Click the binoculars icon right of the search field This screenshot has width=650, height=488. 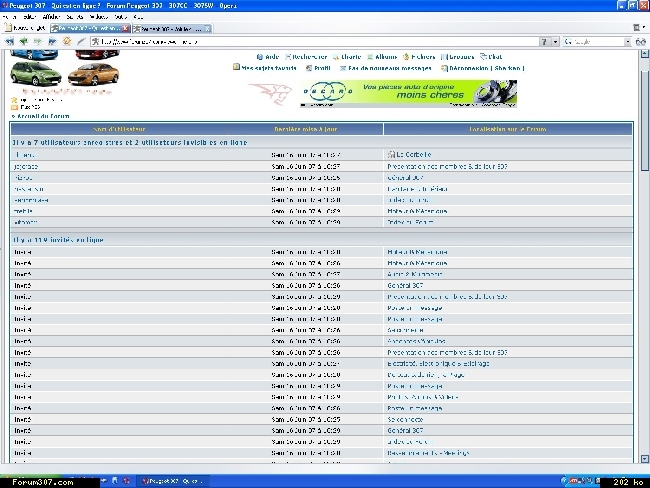click(640, 41)
